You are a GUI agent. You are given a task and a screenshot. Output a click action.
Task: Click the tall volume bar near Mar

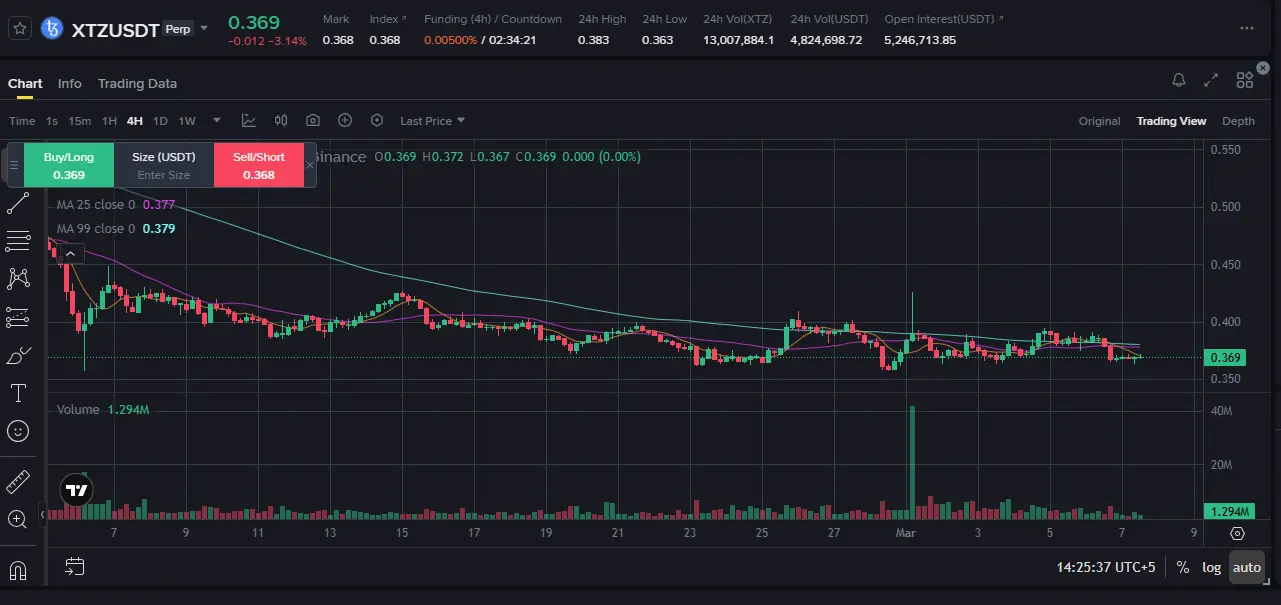[x=913, y=462]
